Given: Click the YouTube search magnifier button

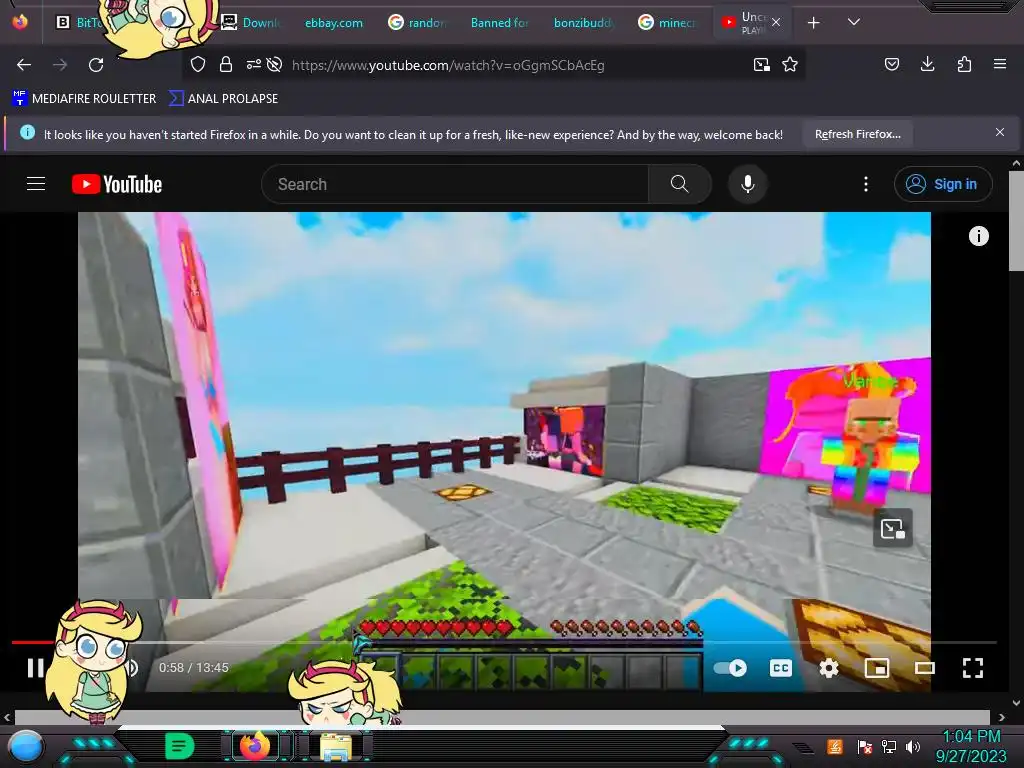Looking at the screenshot, I should (679, 184).
